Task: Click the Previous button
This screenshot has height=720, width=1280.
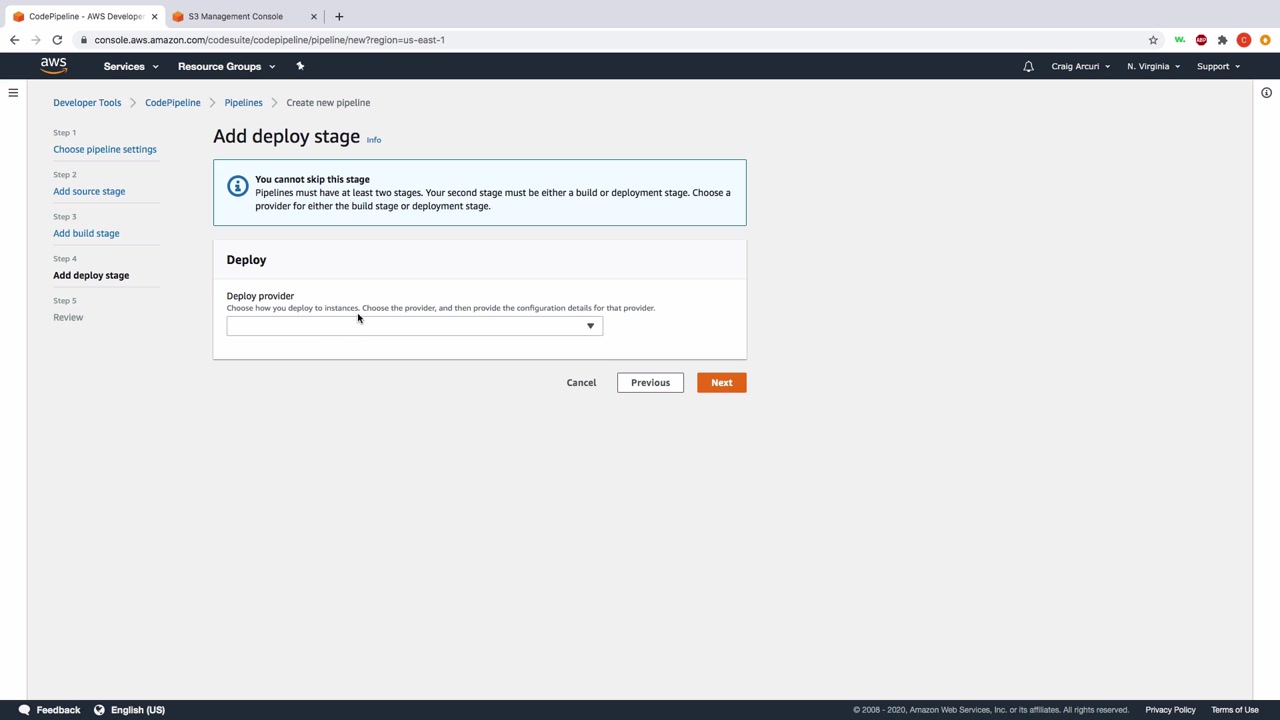Action: tap(650, 382)
